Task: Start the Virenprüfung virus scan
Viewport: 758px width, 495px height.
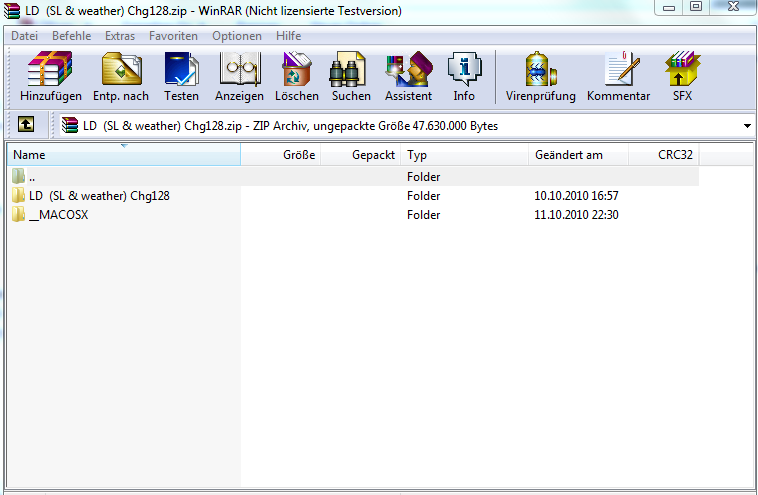Action: click(x=539, y=77)
